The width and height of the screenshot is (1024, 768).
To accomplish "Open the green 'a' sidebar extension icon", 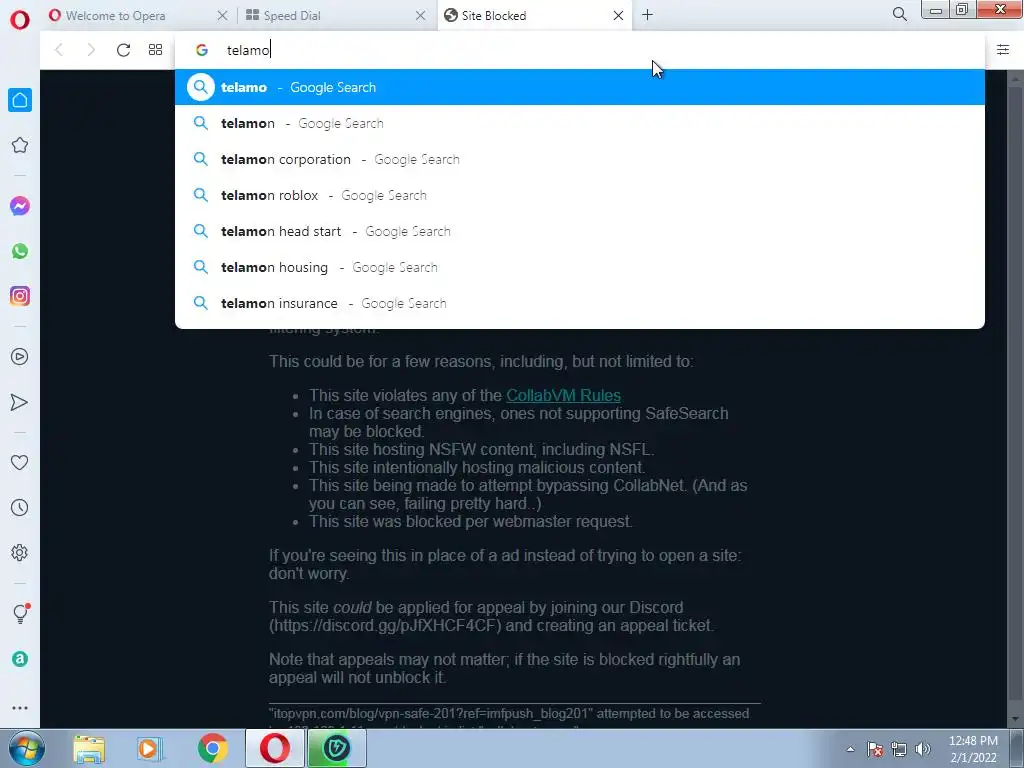I will pyautogui.click(x=20, y=659).
